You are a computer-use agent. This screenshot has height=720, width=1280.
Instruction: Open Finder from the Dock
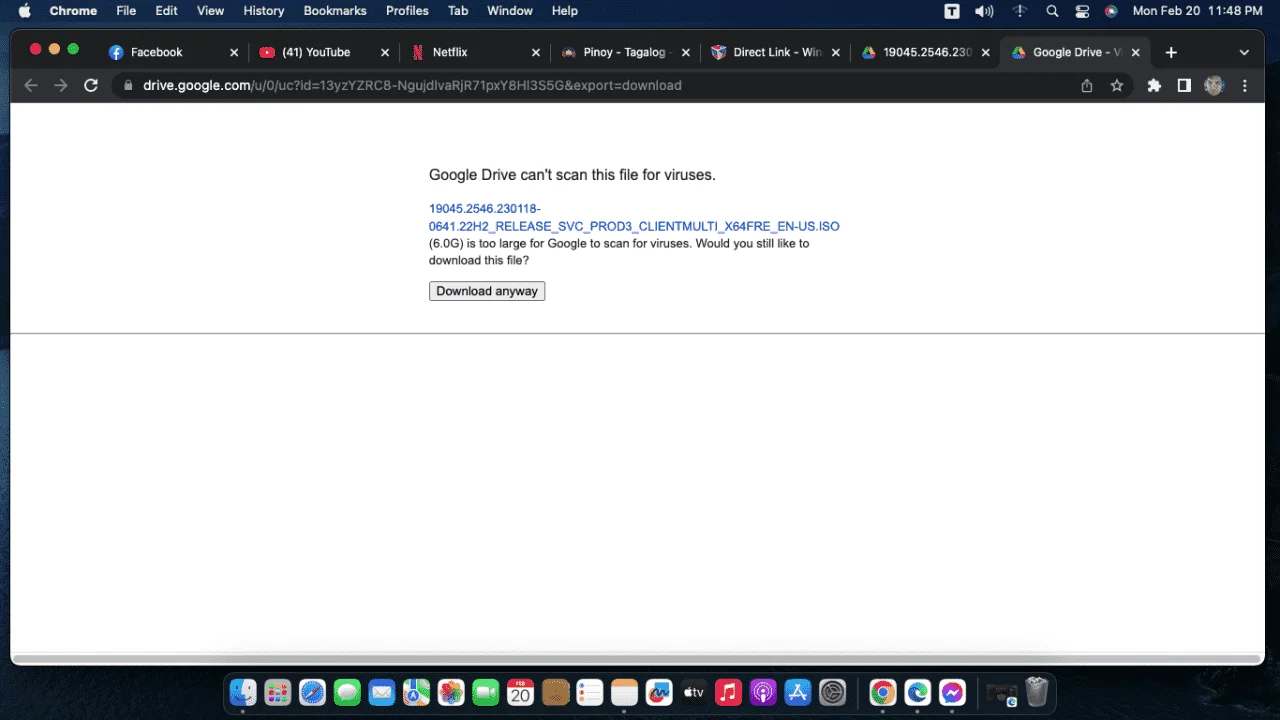243,692
